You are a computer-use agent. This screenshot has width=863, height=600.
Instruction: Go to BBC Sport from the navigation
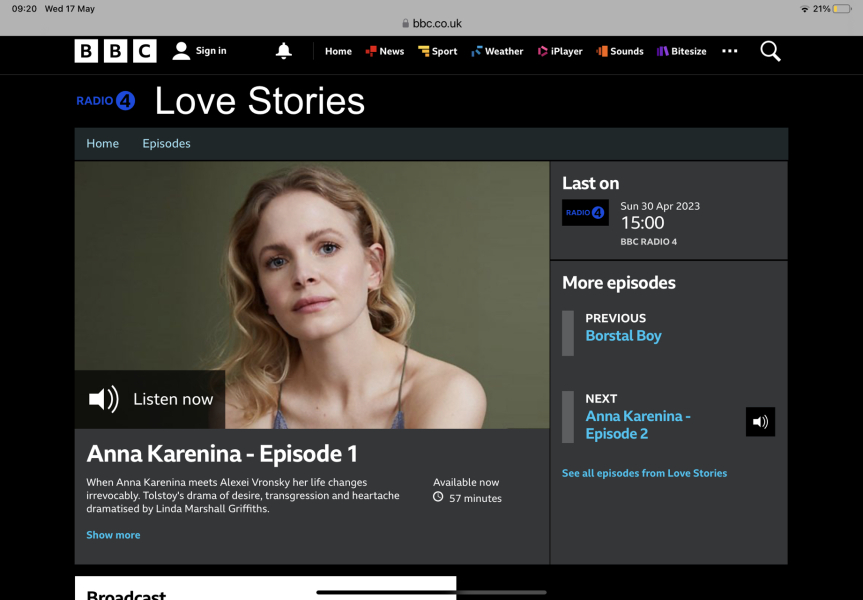[438, 51]
